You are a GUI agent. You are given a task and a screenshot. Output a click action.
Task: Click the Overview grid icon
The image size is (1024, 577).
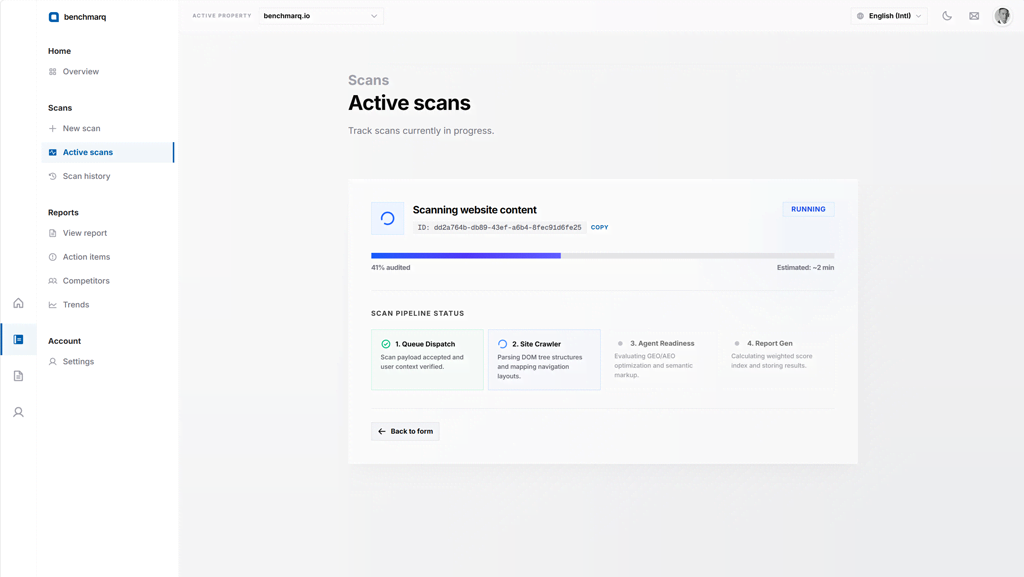(52, 72)
